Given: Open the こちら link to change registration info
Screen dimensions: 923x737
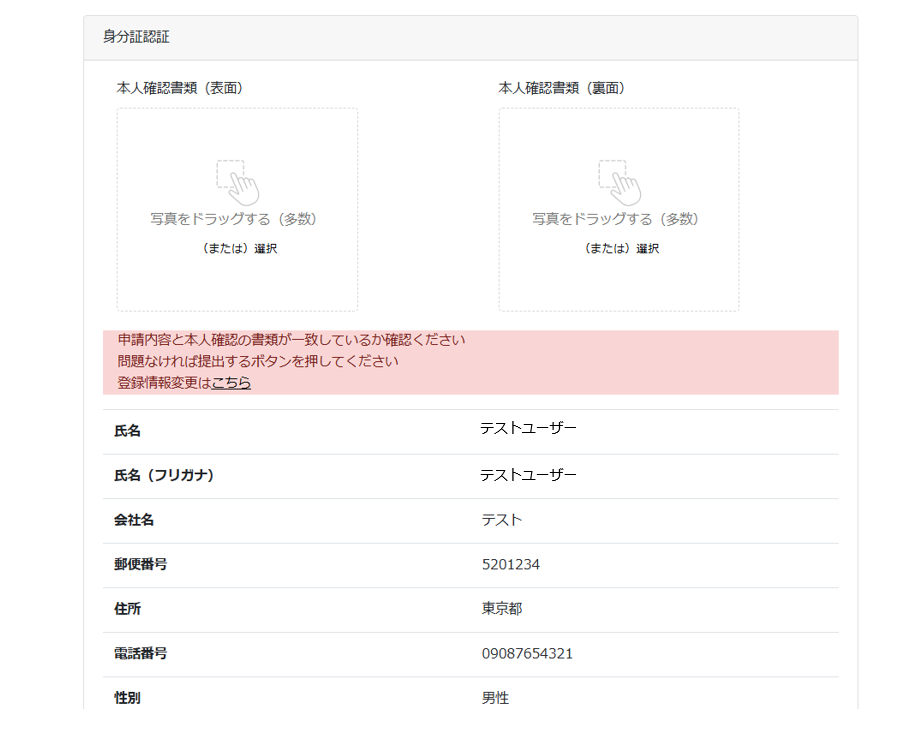Looking at the screenshot, I should pyautogui.click(x=231, y=382).
